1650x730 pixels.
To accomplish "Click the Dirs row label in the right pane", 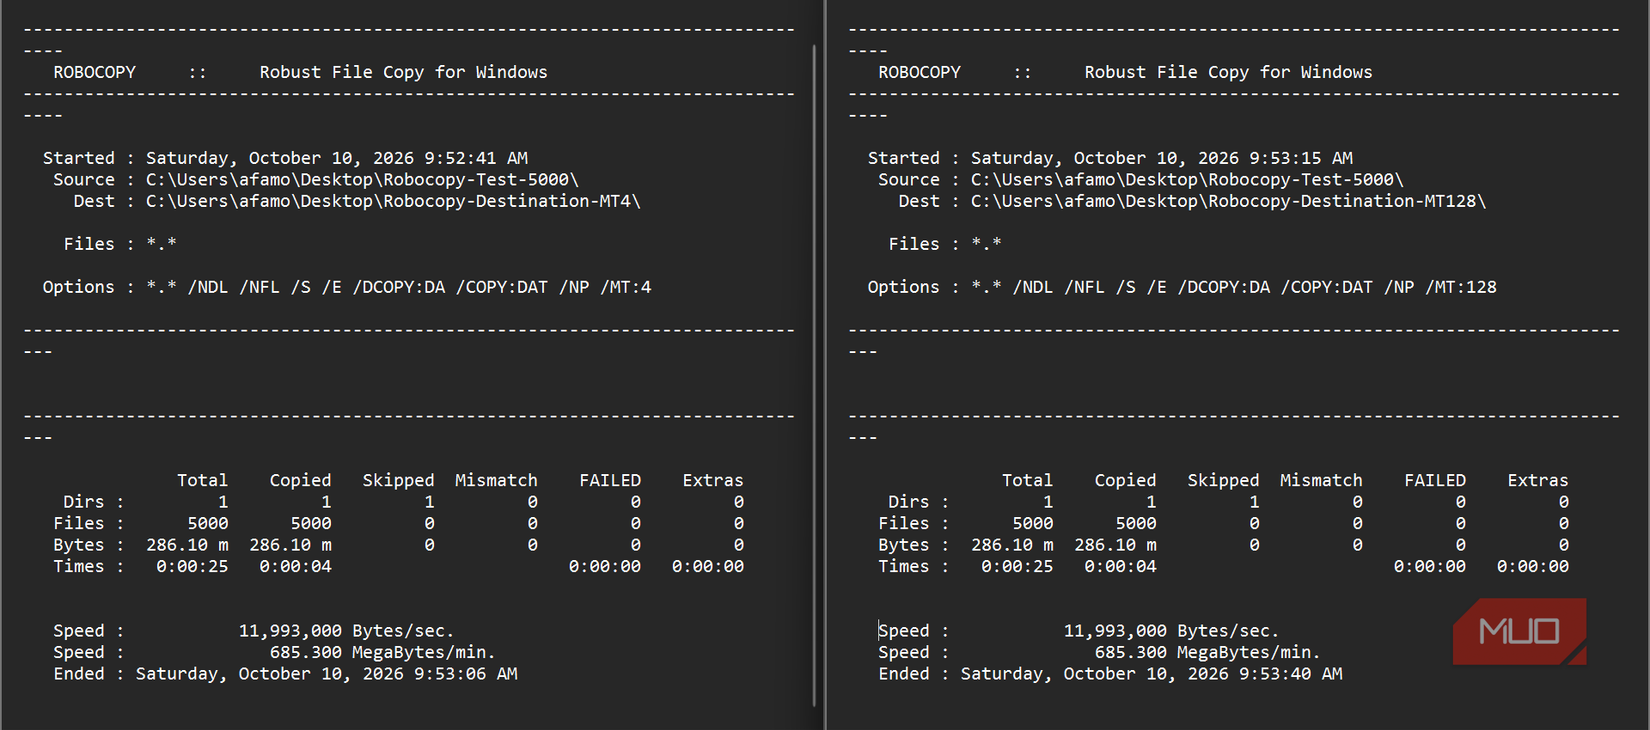I will click(908, 502).
